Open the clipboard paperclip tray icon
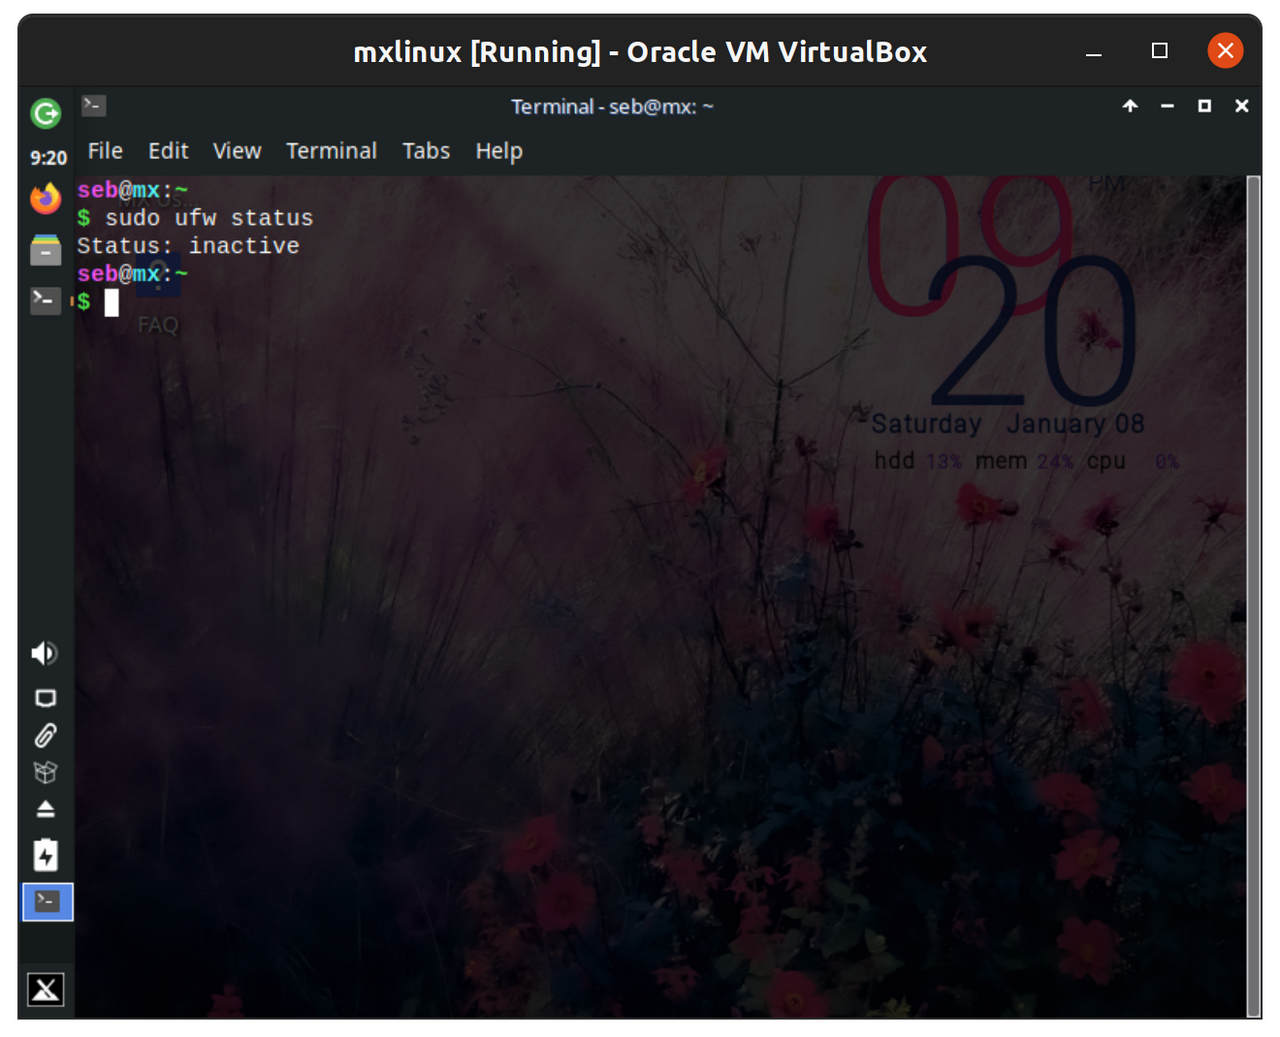Image resolution: width=1280 pixels, height=1037 pixels. click(x=46, y=736)
